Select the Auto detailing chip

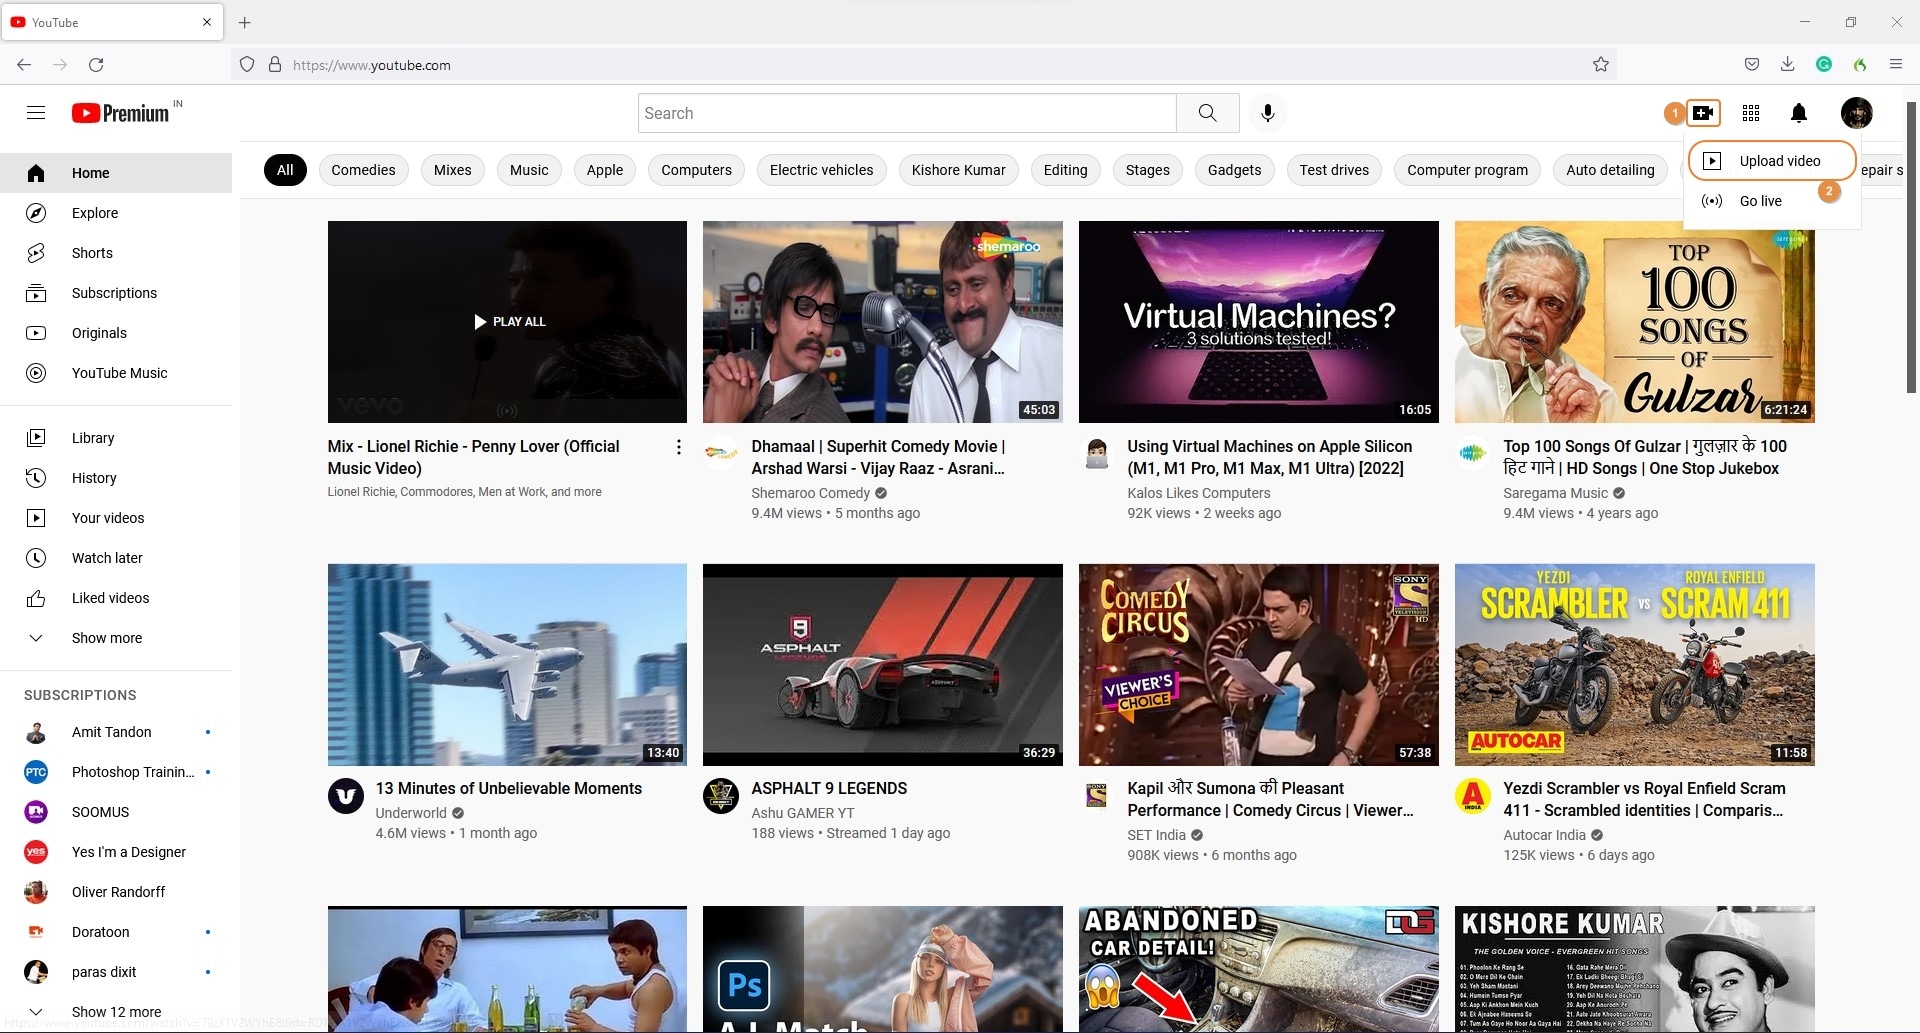point(1610,170)
